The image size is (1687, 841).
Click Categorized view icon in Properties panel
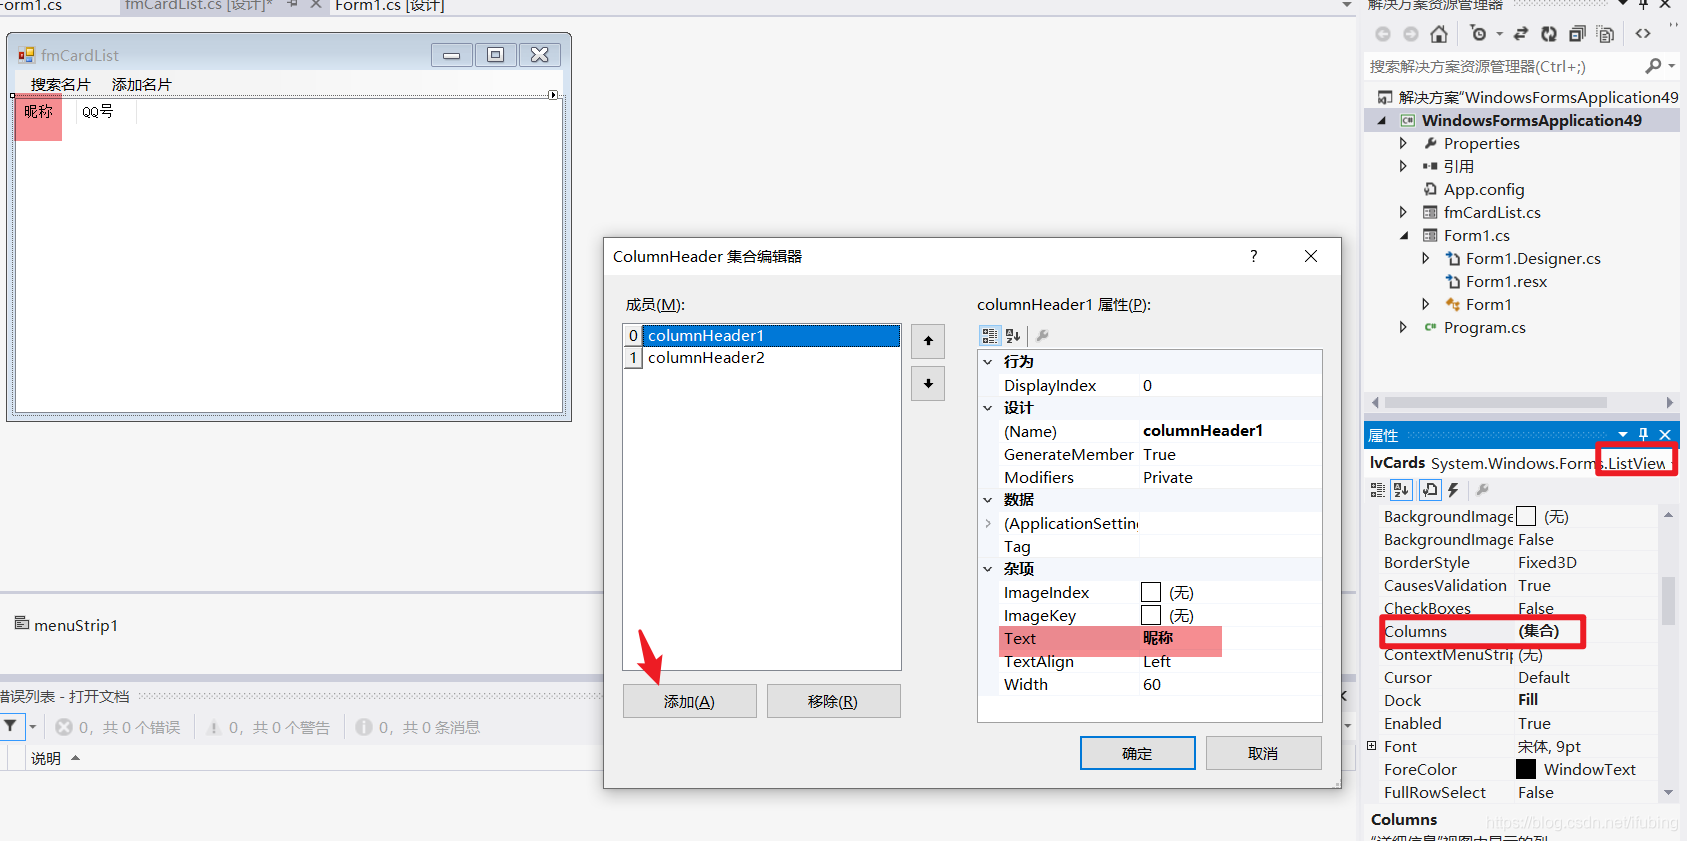(x=1377, y=490)
